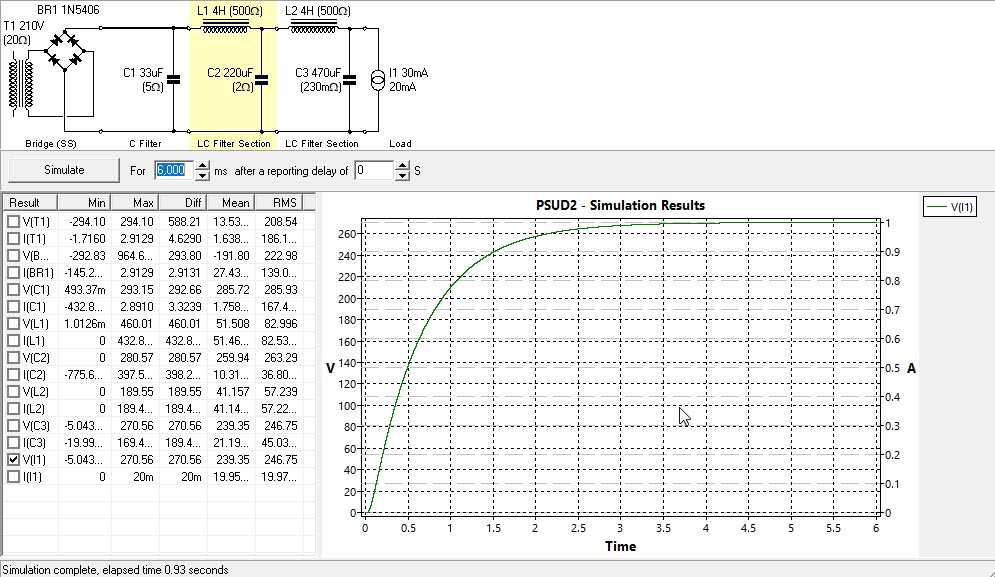Uncheck the V(I1) result checkbox

(x=13, y=459)
